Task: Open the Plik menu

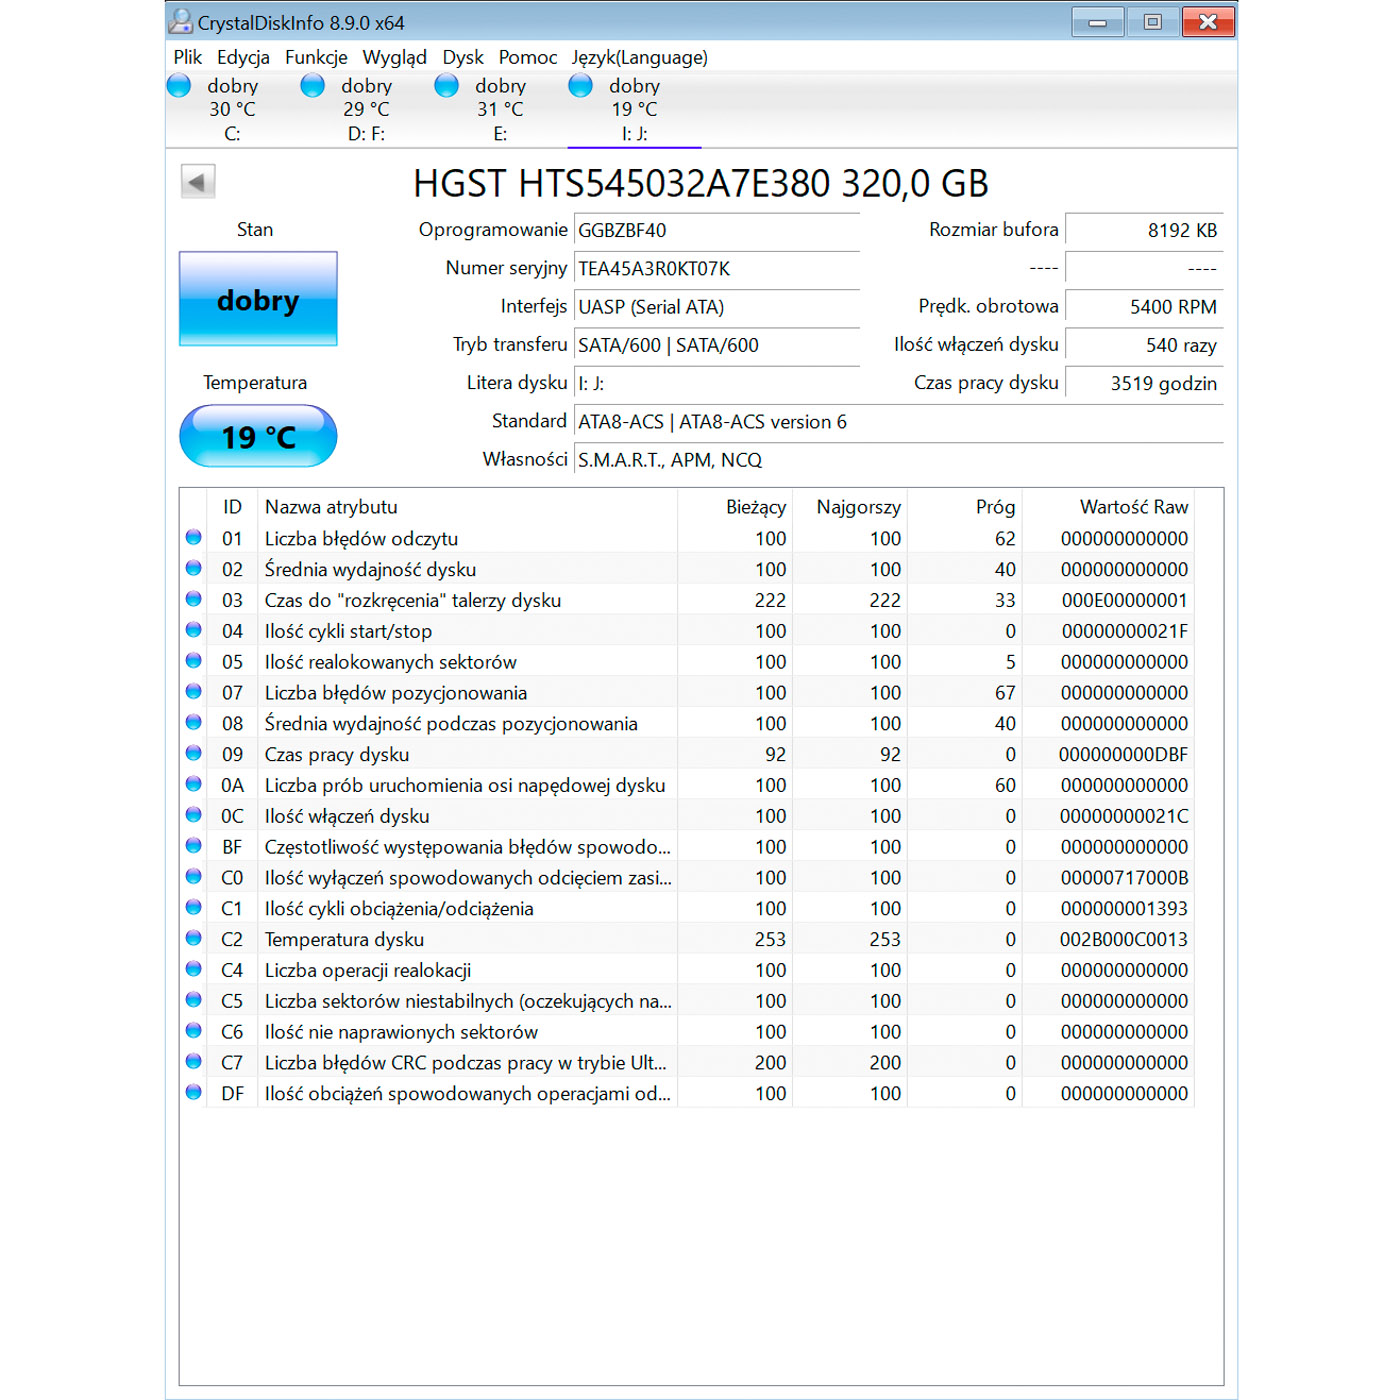Action: click(187, 57)
